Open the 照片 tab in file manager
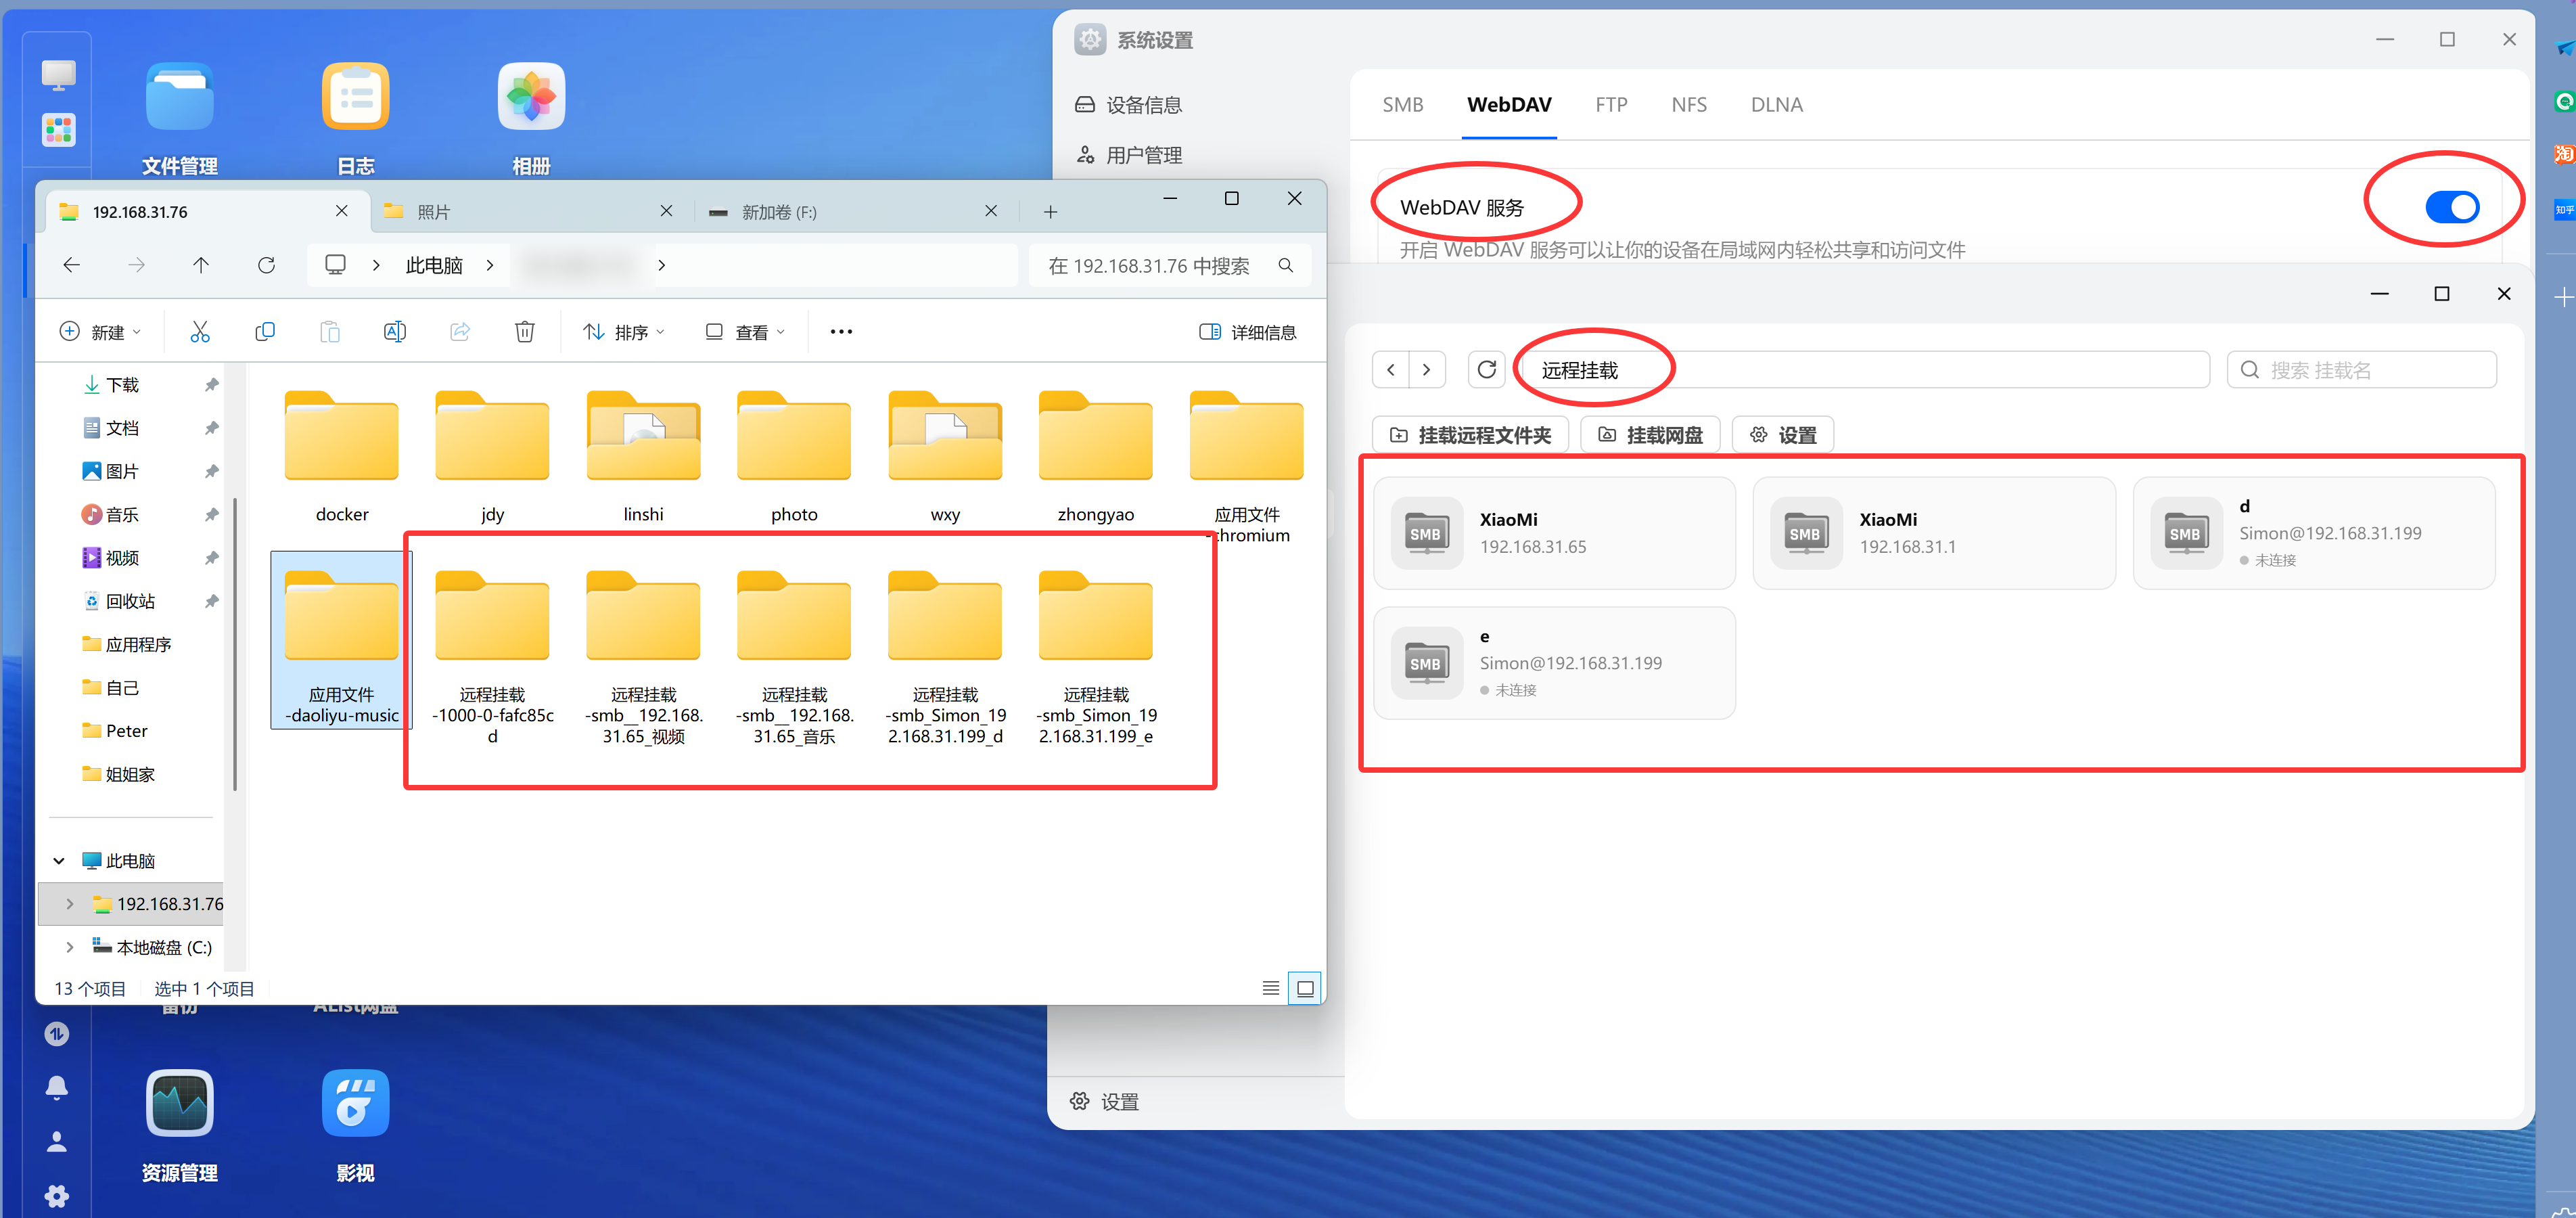 pyautogui.click(x=433, y=211)
